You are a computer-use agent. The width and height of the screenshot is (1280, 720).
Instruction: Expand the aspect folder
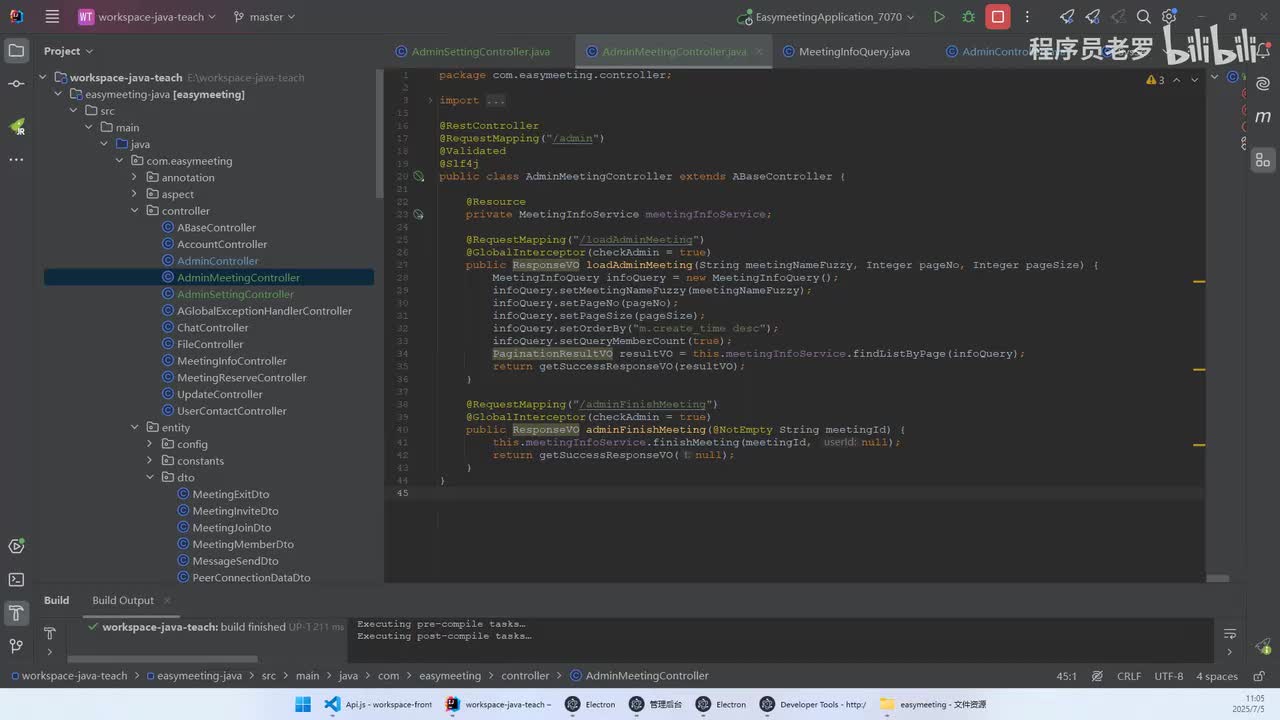[135, 194]
